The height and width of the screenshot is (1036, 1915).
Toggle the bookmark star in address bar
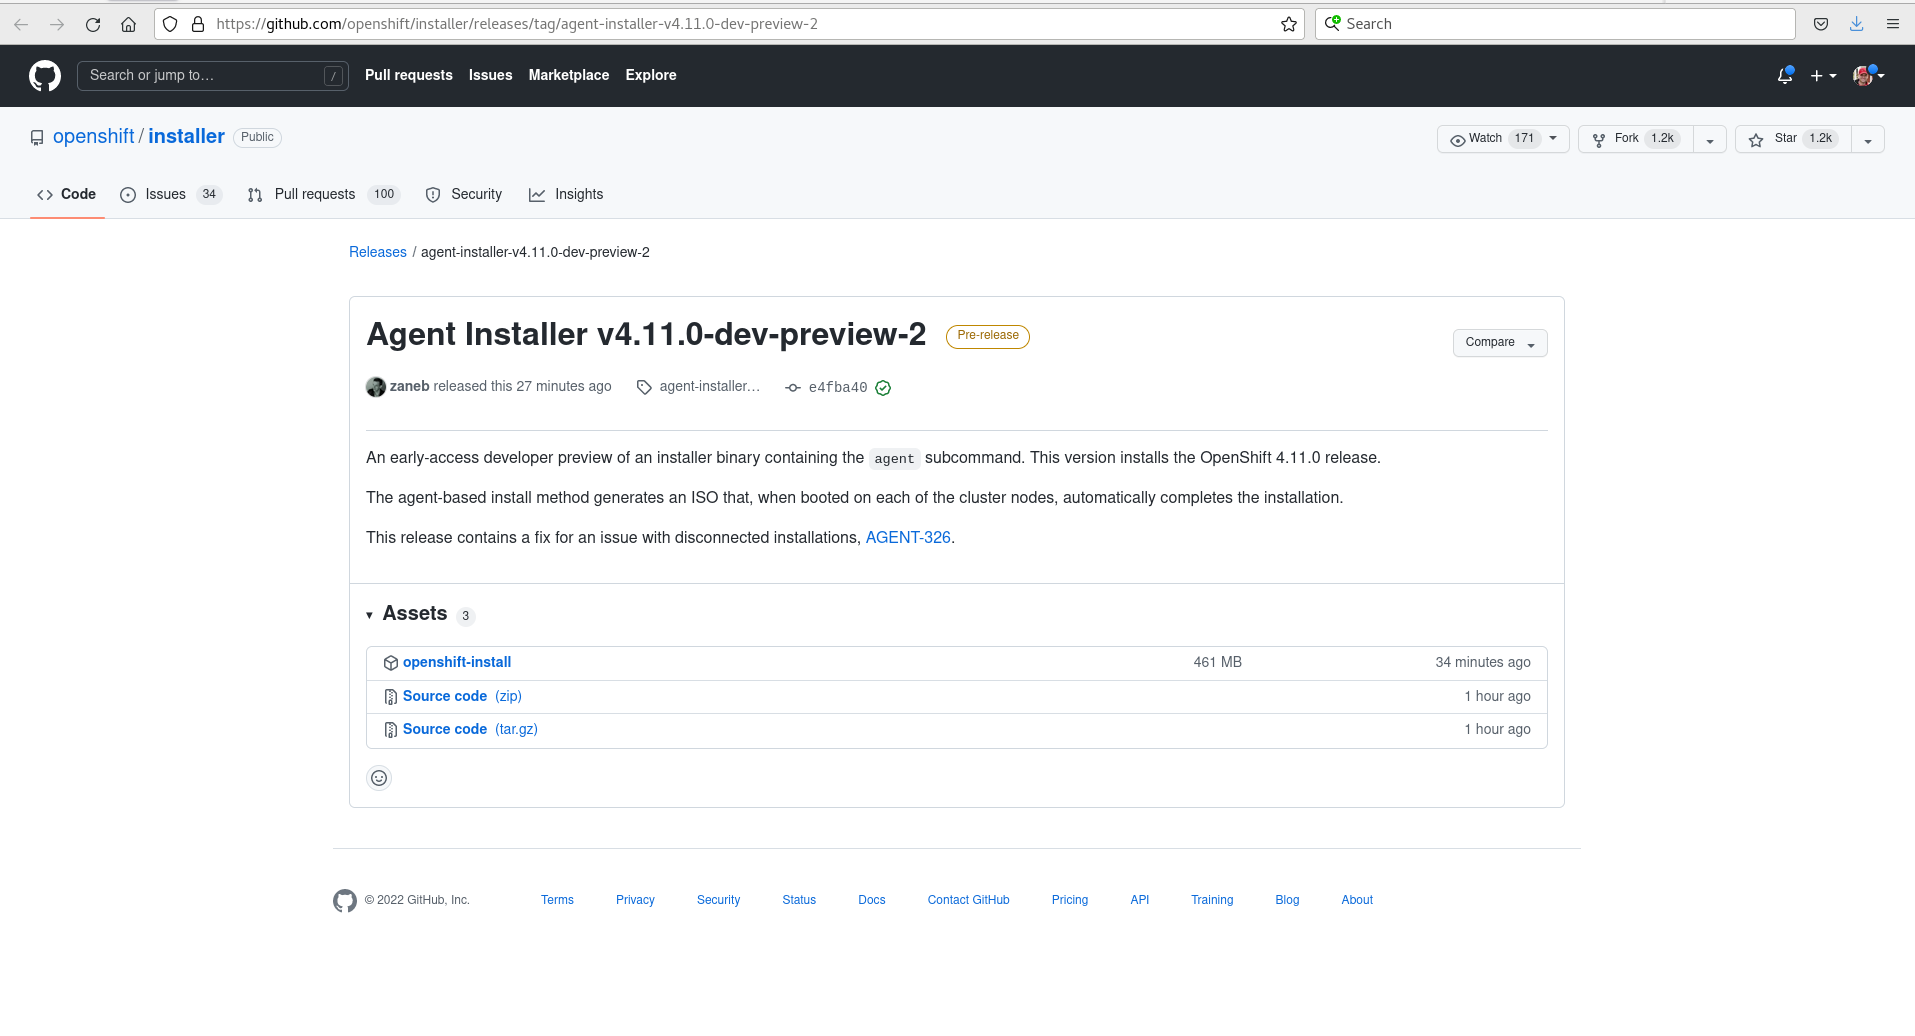pos(1288,23)
